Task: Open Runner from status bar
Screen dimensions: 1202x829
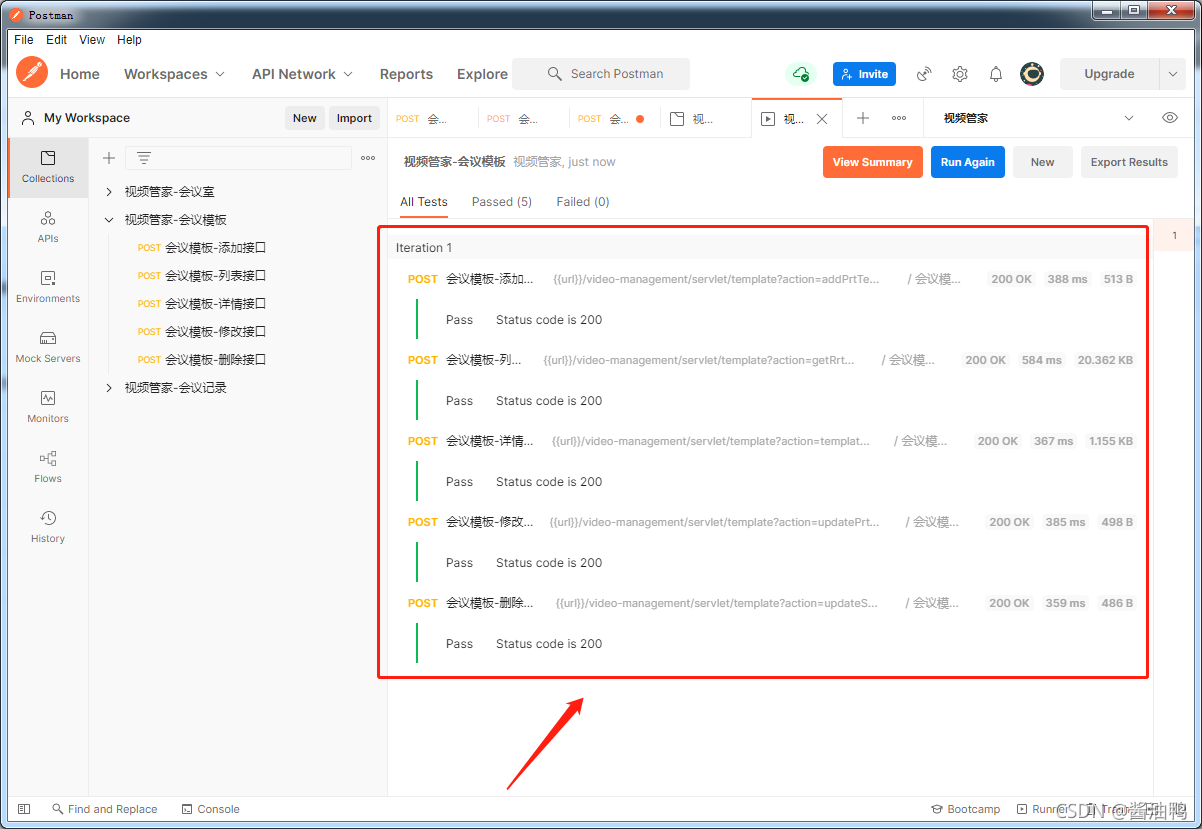Action: [1042, 809]
